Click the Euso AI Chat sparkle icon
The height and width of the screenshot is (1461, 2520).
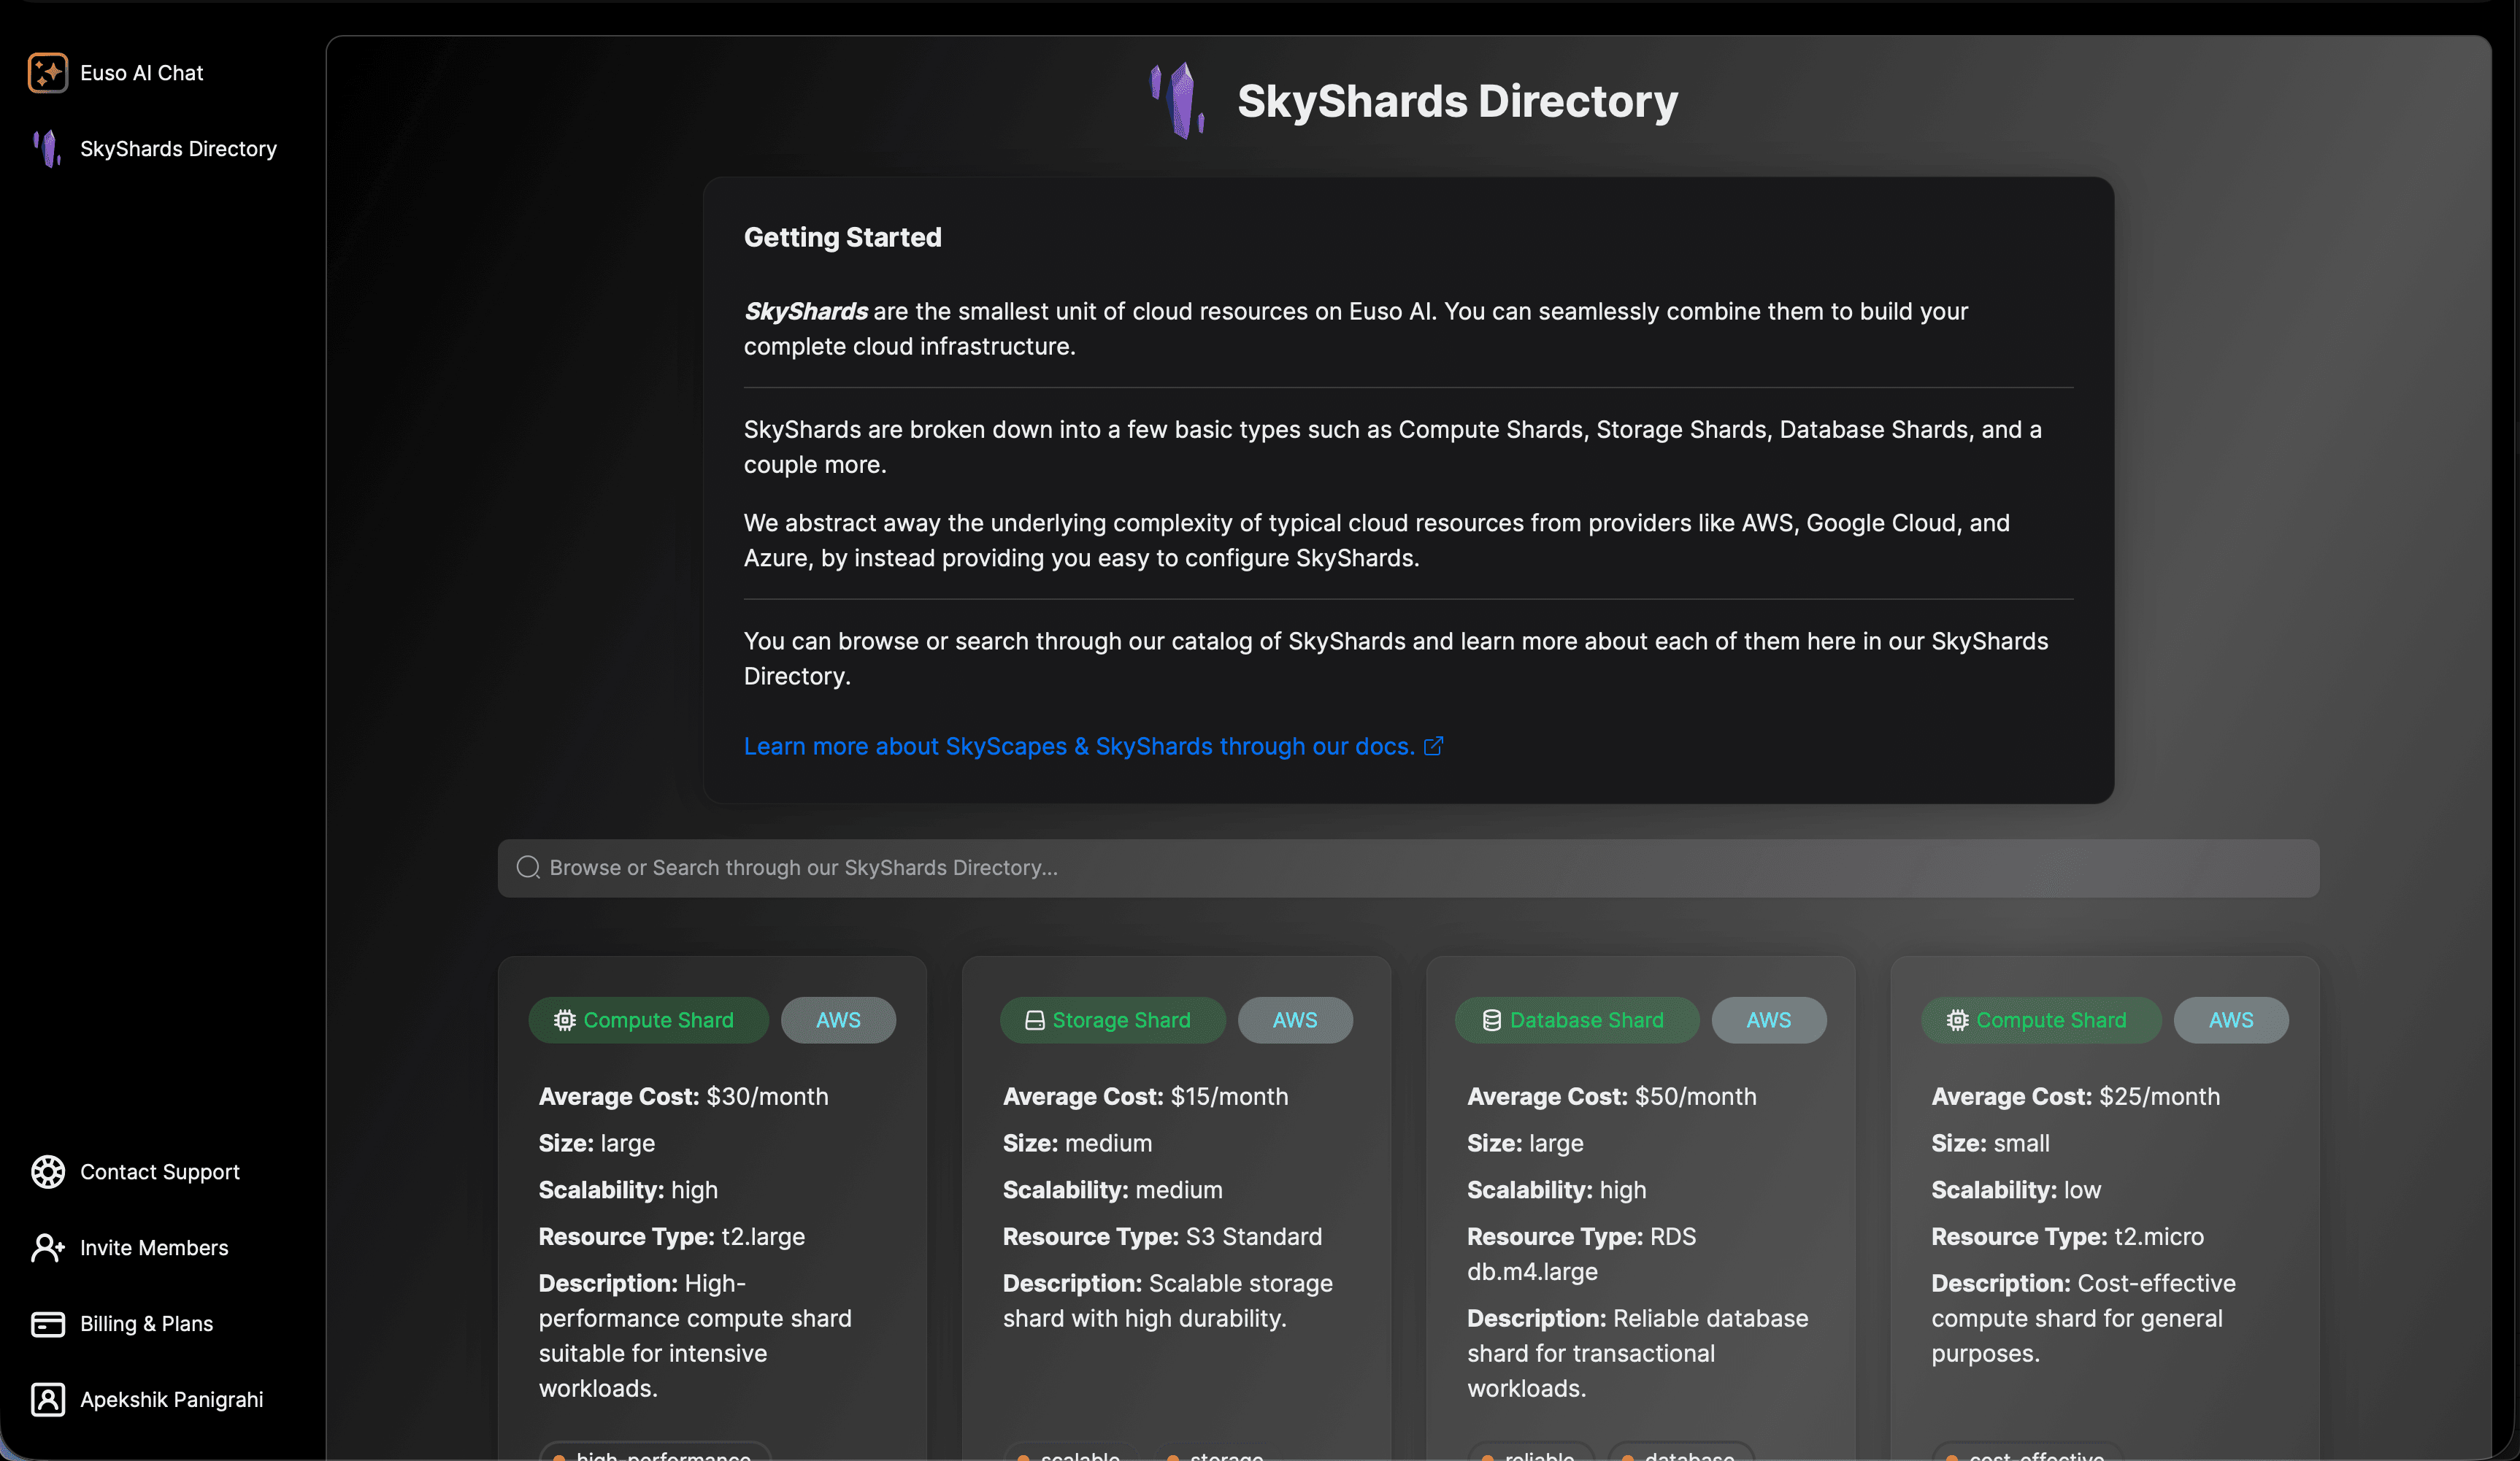tap(47, 73)
